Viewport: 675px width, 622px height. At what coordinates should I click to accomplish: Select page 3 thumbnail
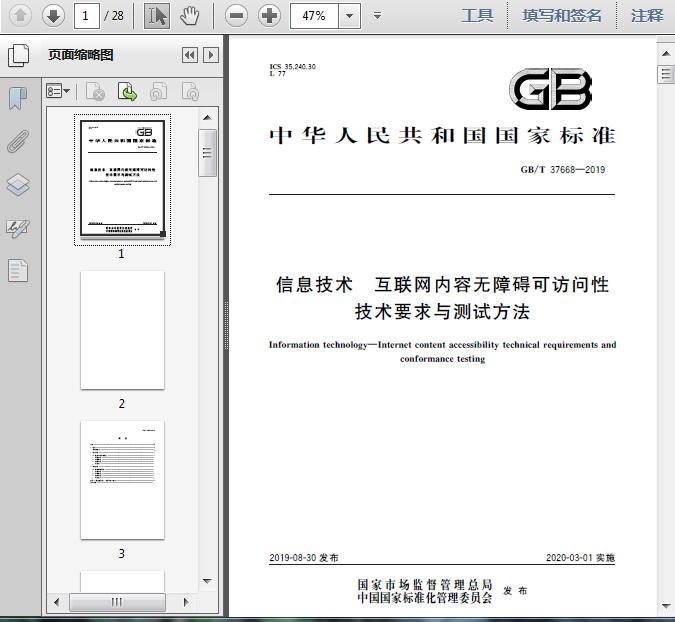point(122,480)
